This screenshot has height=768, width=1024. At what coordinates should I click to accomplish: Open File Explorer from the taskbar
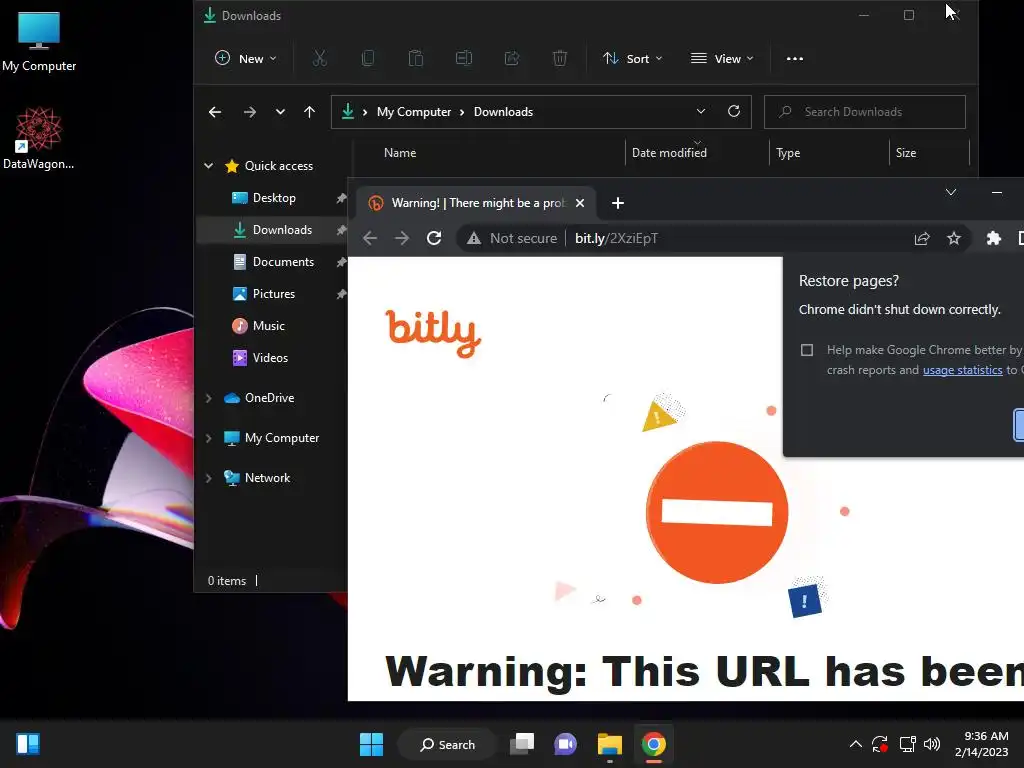coord(609,744)
